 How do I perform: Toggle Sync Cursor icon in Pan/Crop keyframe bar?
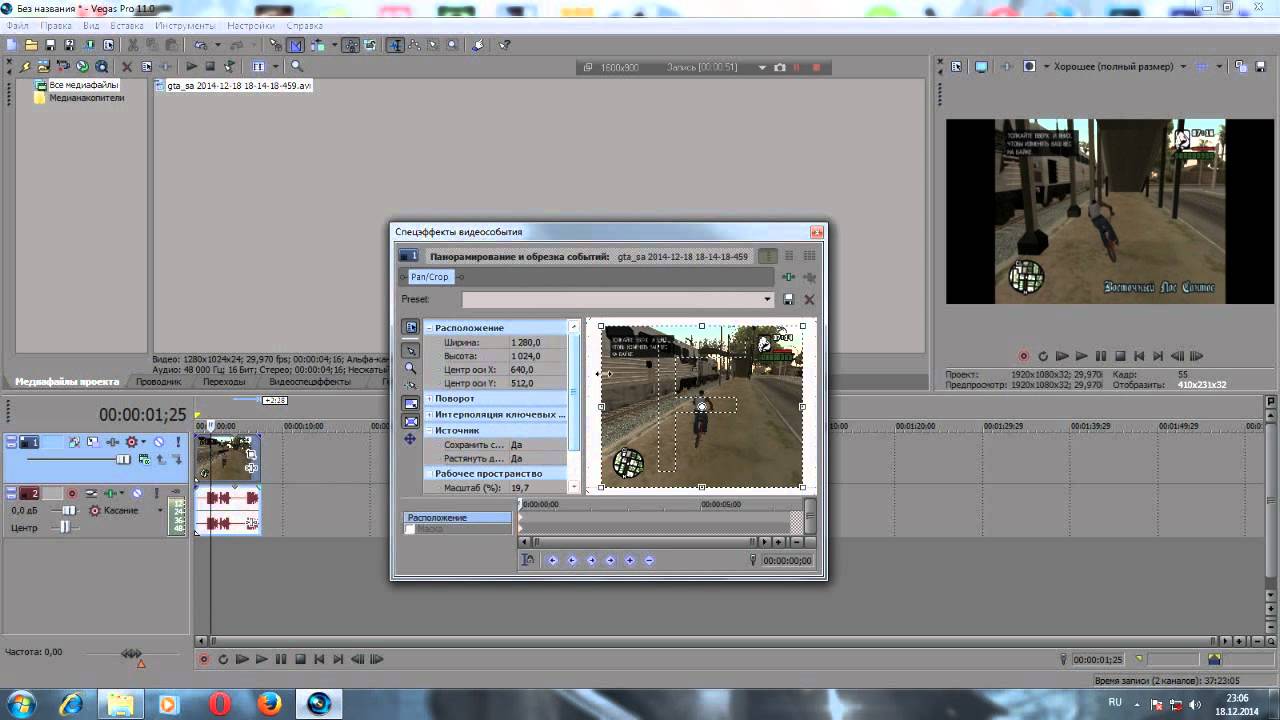click(527, 560)
